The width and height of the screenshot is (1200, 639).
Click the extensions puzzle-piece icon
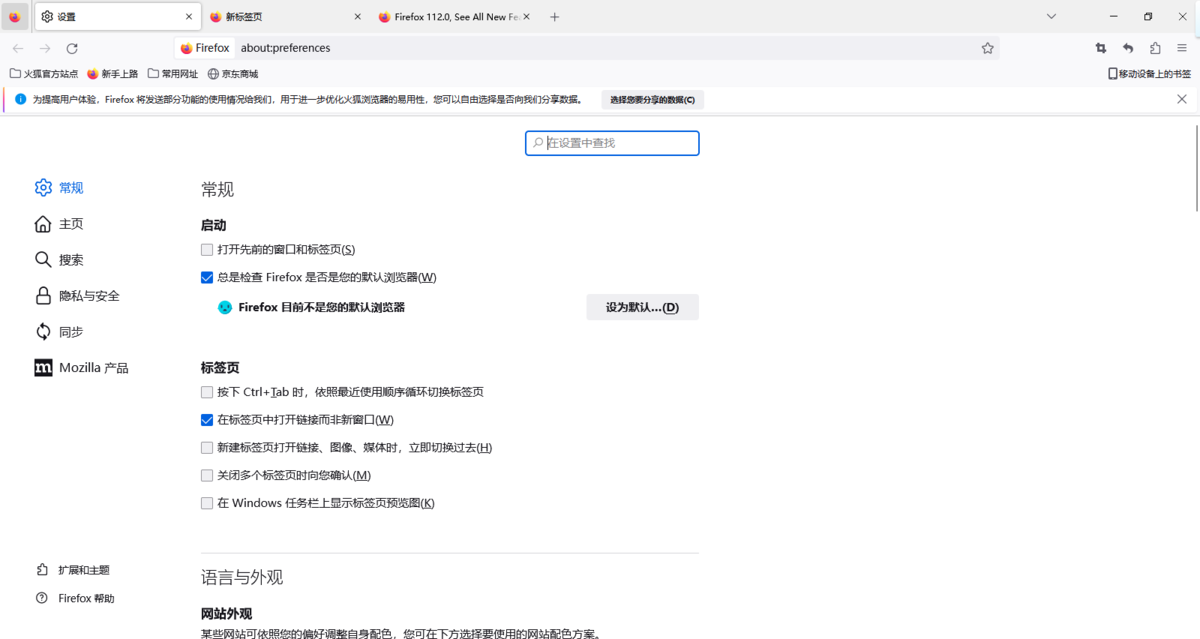pyautogui.click(x=1155, y=48)
